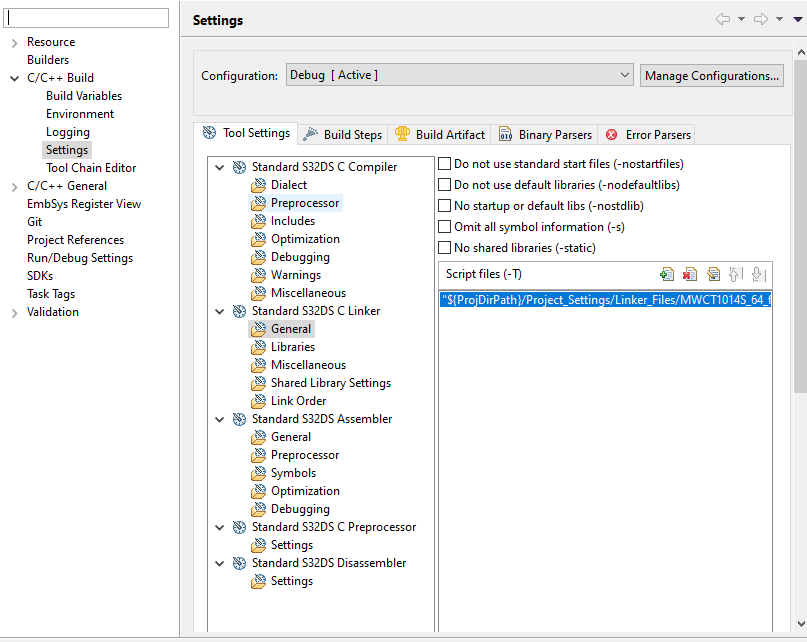Click the Move Up script file icon
Image resolution: width=807 pixels, height=642 pixels.
[736, 274]
